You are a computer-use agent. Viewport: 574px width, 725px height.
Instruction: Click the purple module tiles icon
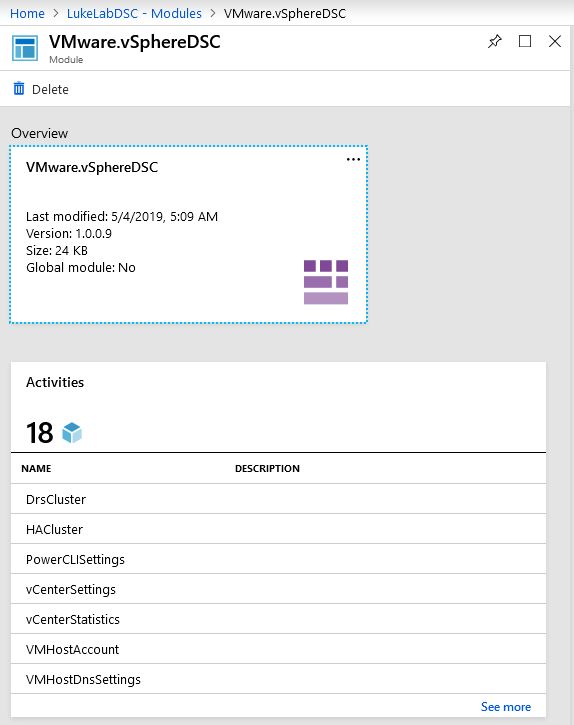326,282
